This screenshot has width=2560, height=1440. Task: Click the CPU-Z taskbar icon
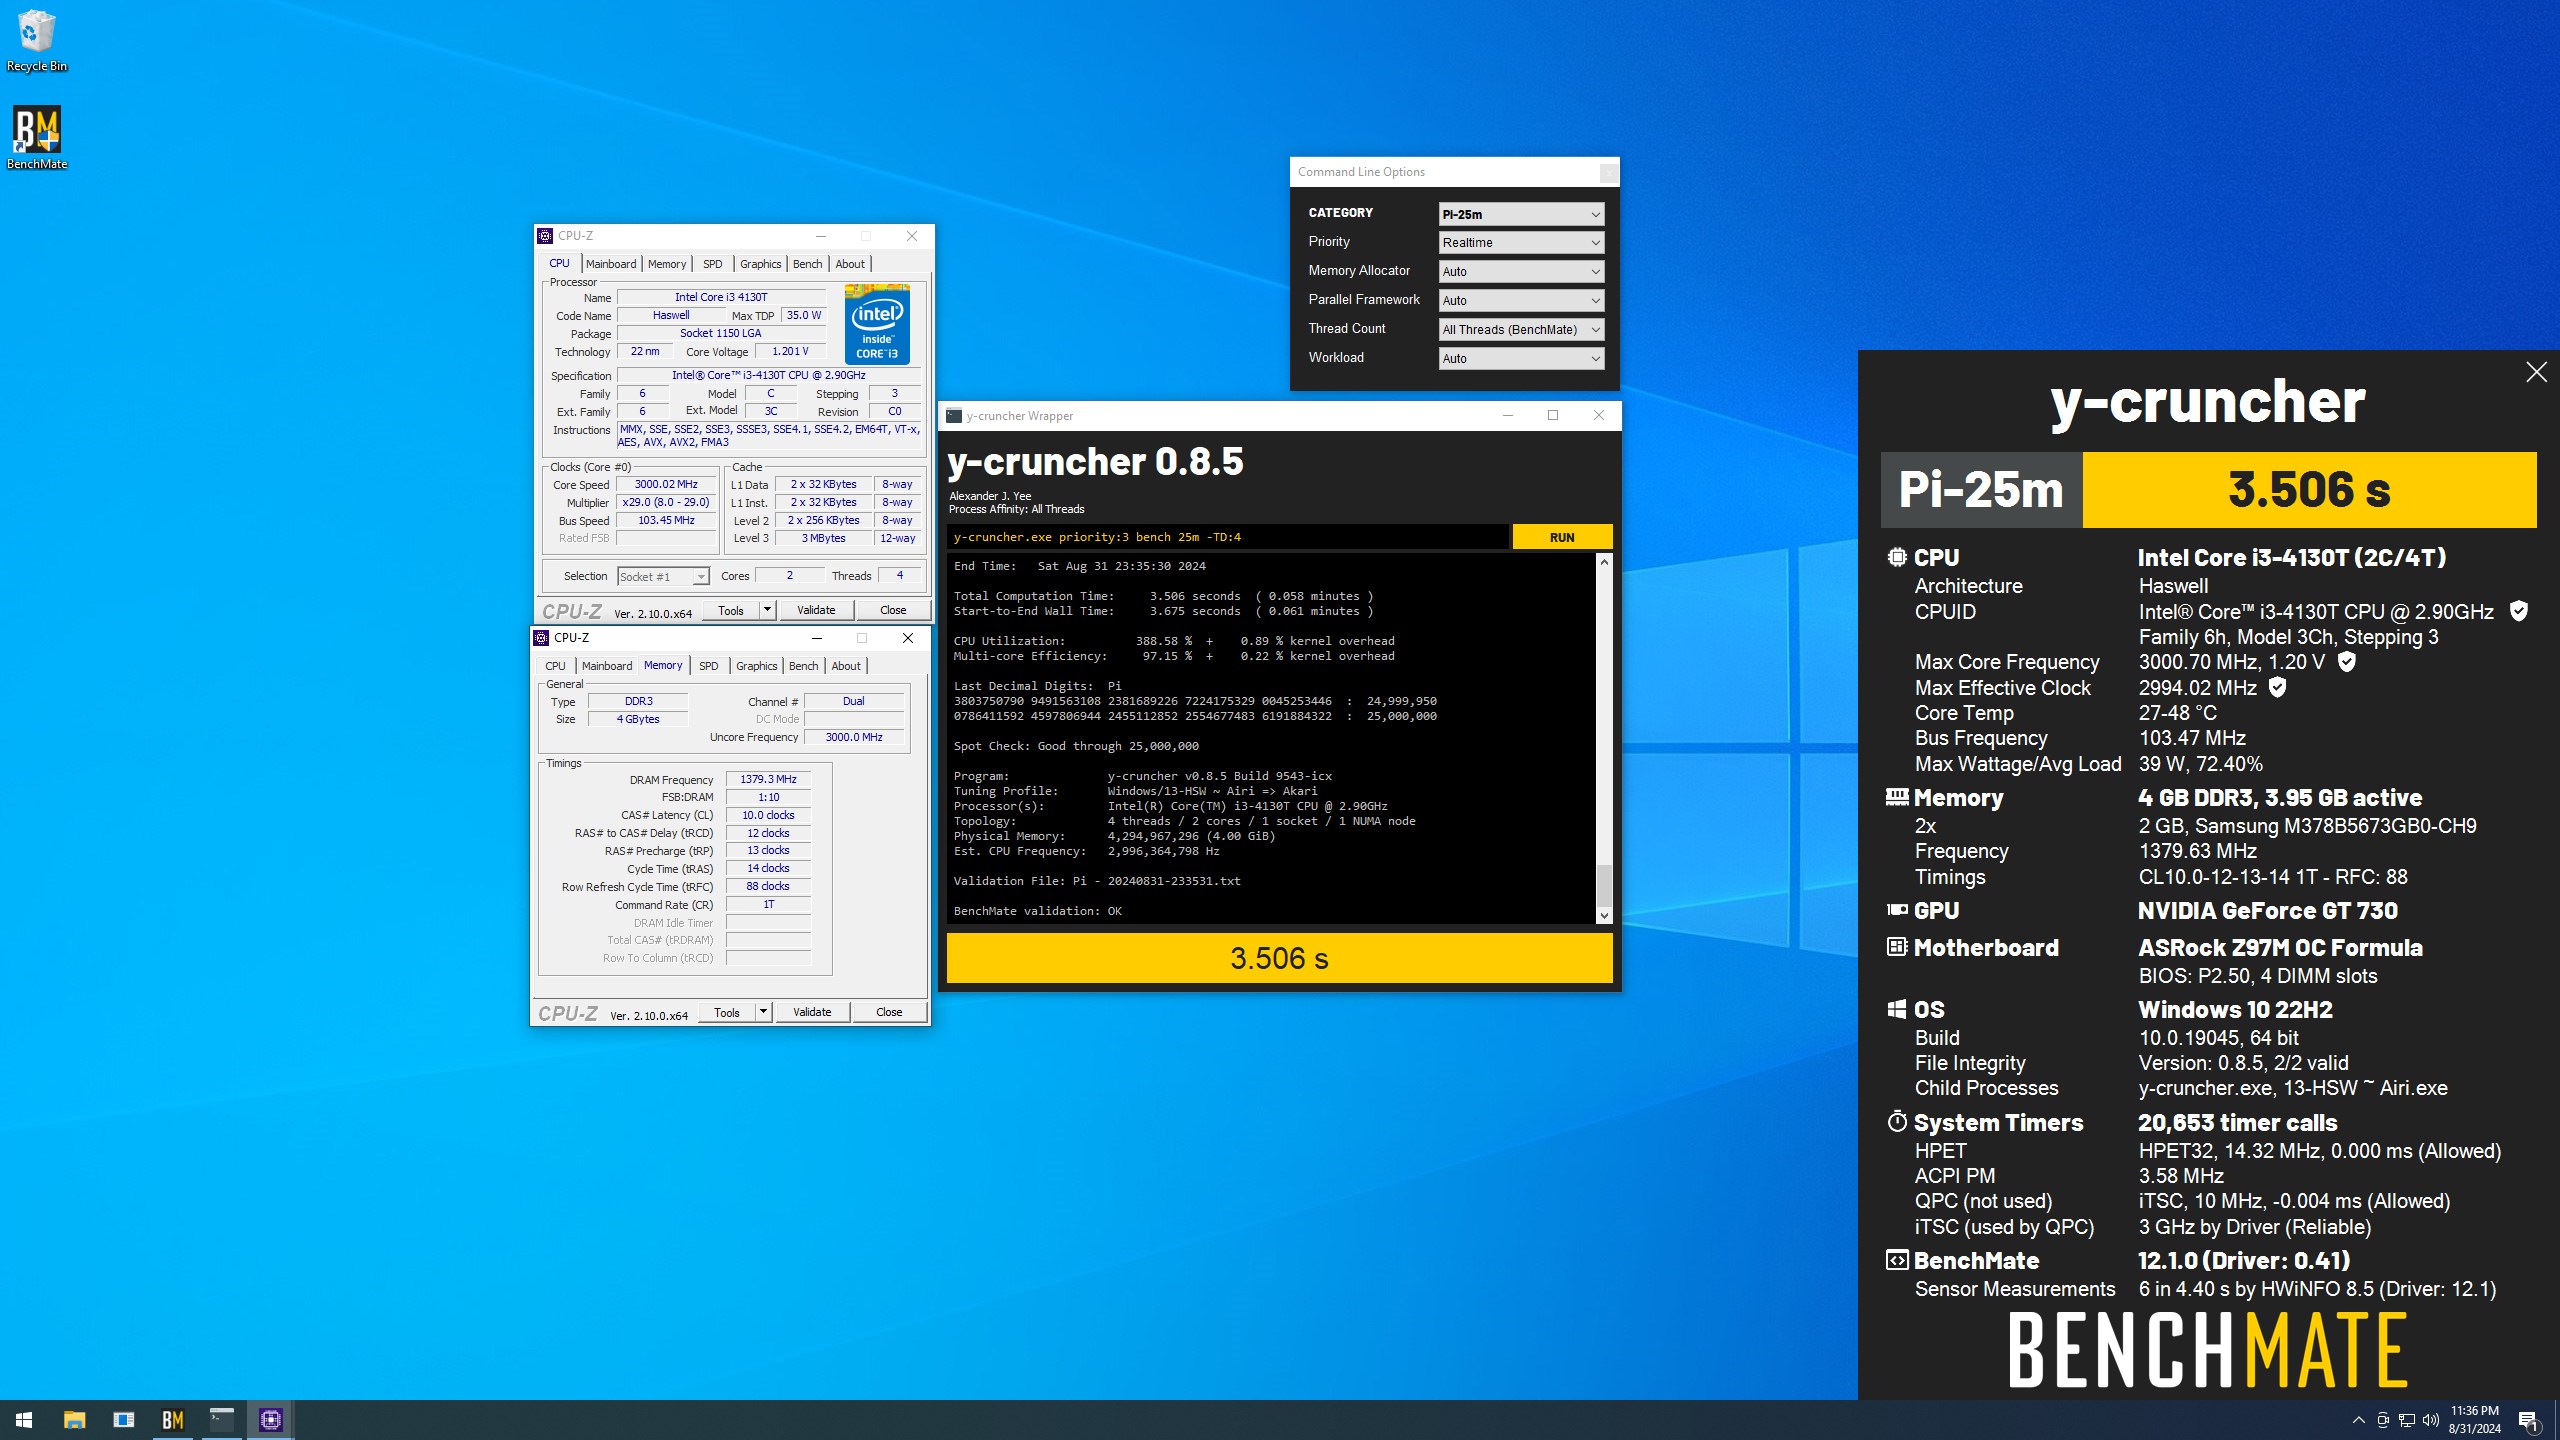tap(270, 1419)
